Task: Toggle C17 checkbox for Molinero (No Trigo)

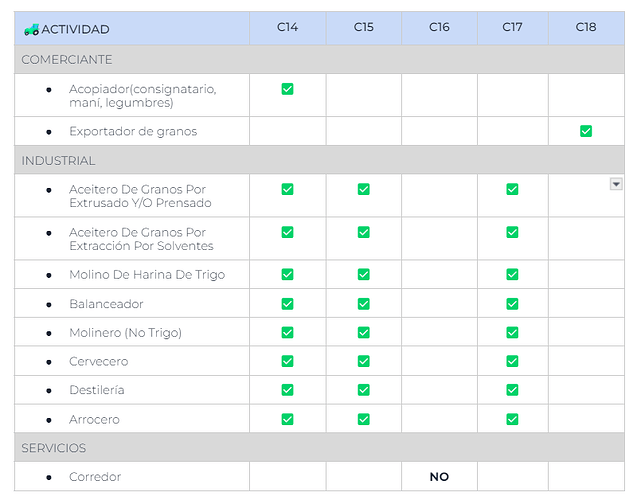Action: pos(512,332)
